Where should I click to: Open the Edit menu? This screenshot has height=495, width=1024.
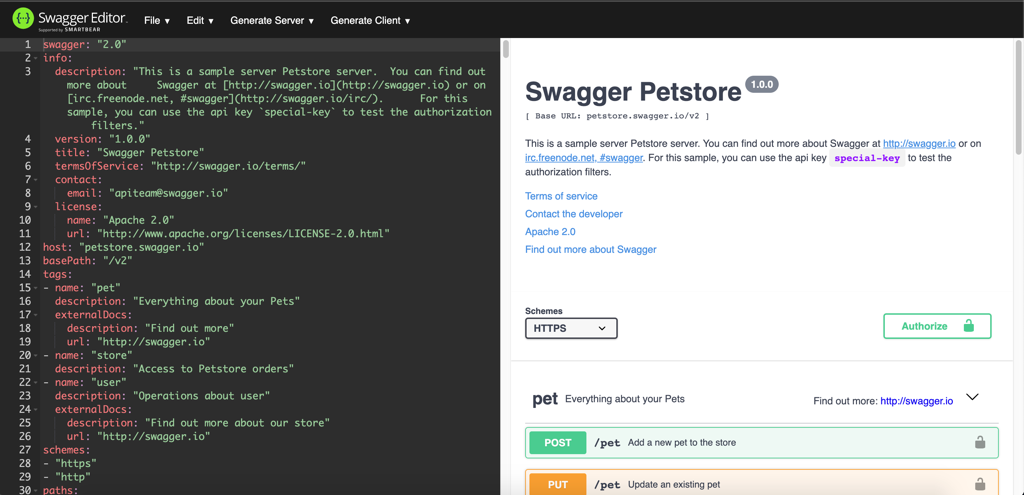tap(200, 20)
